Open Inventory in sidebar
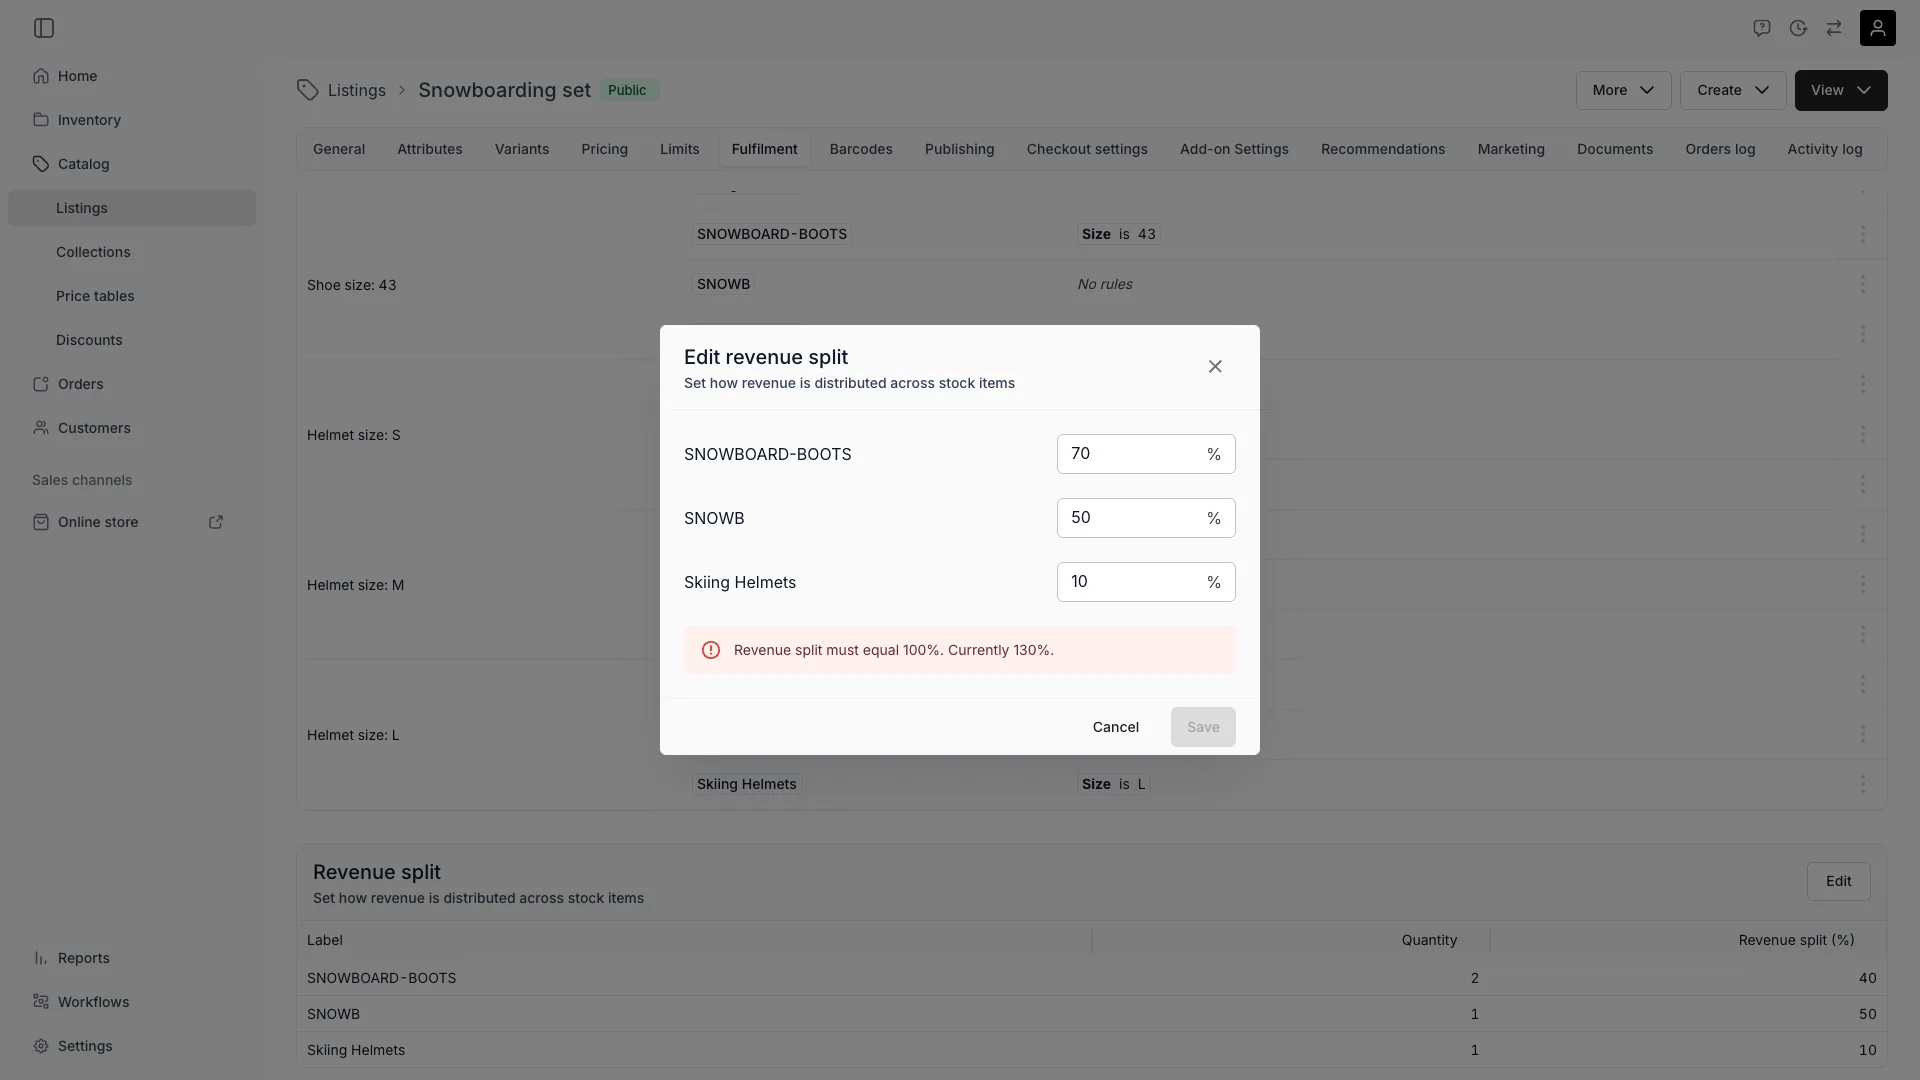The width and height of the screenshot is (1920, 1080). point(131,120)
